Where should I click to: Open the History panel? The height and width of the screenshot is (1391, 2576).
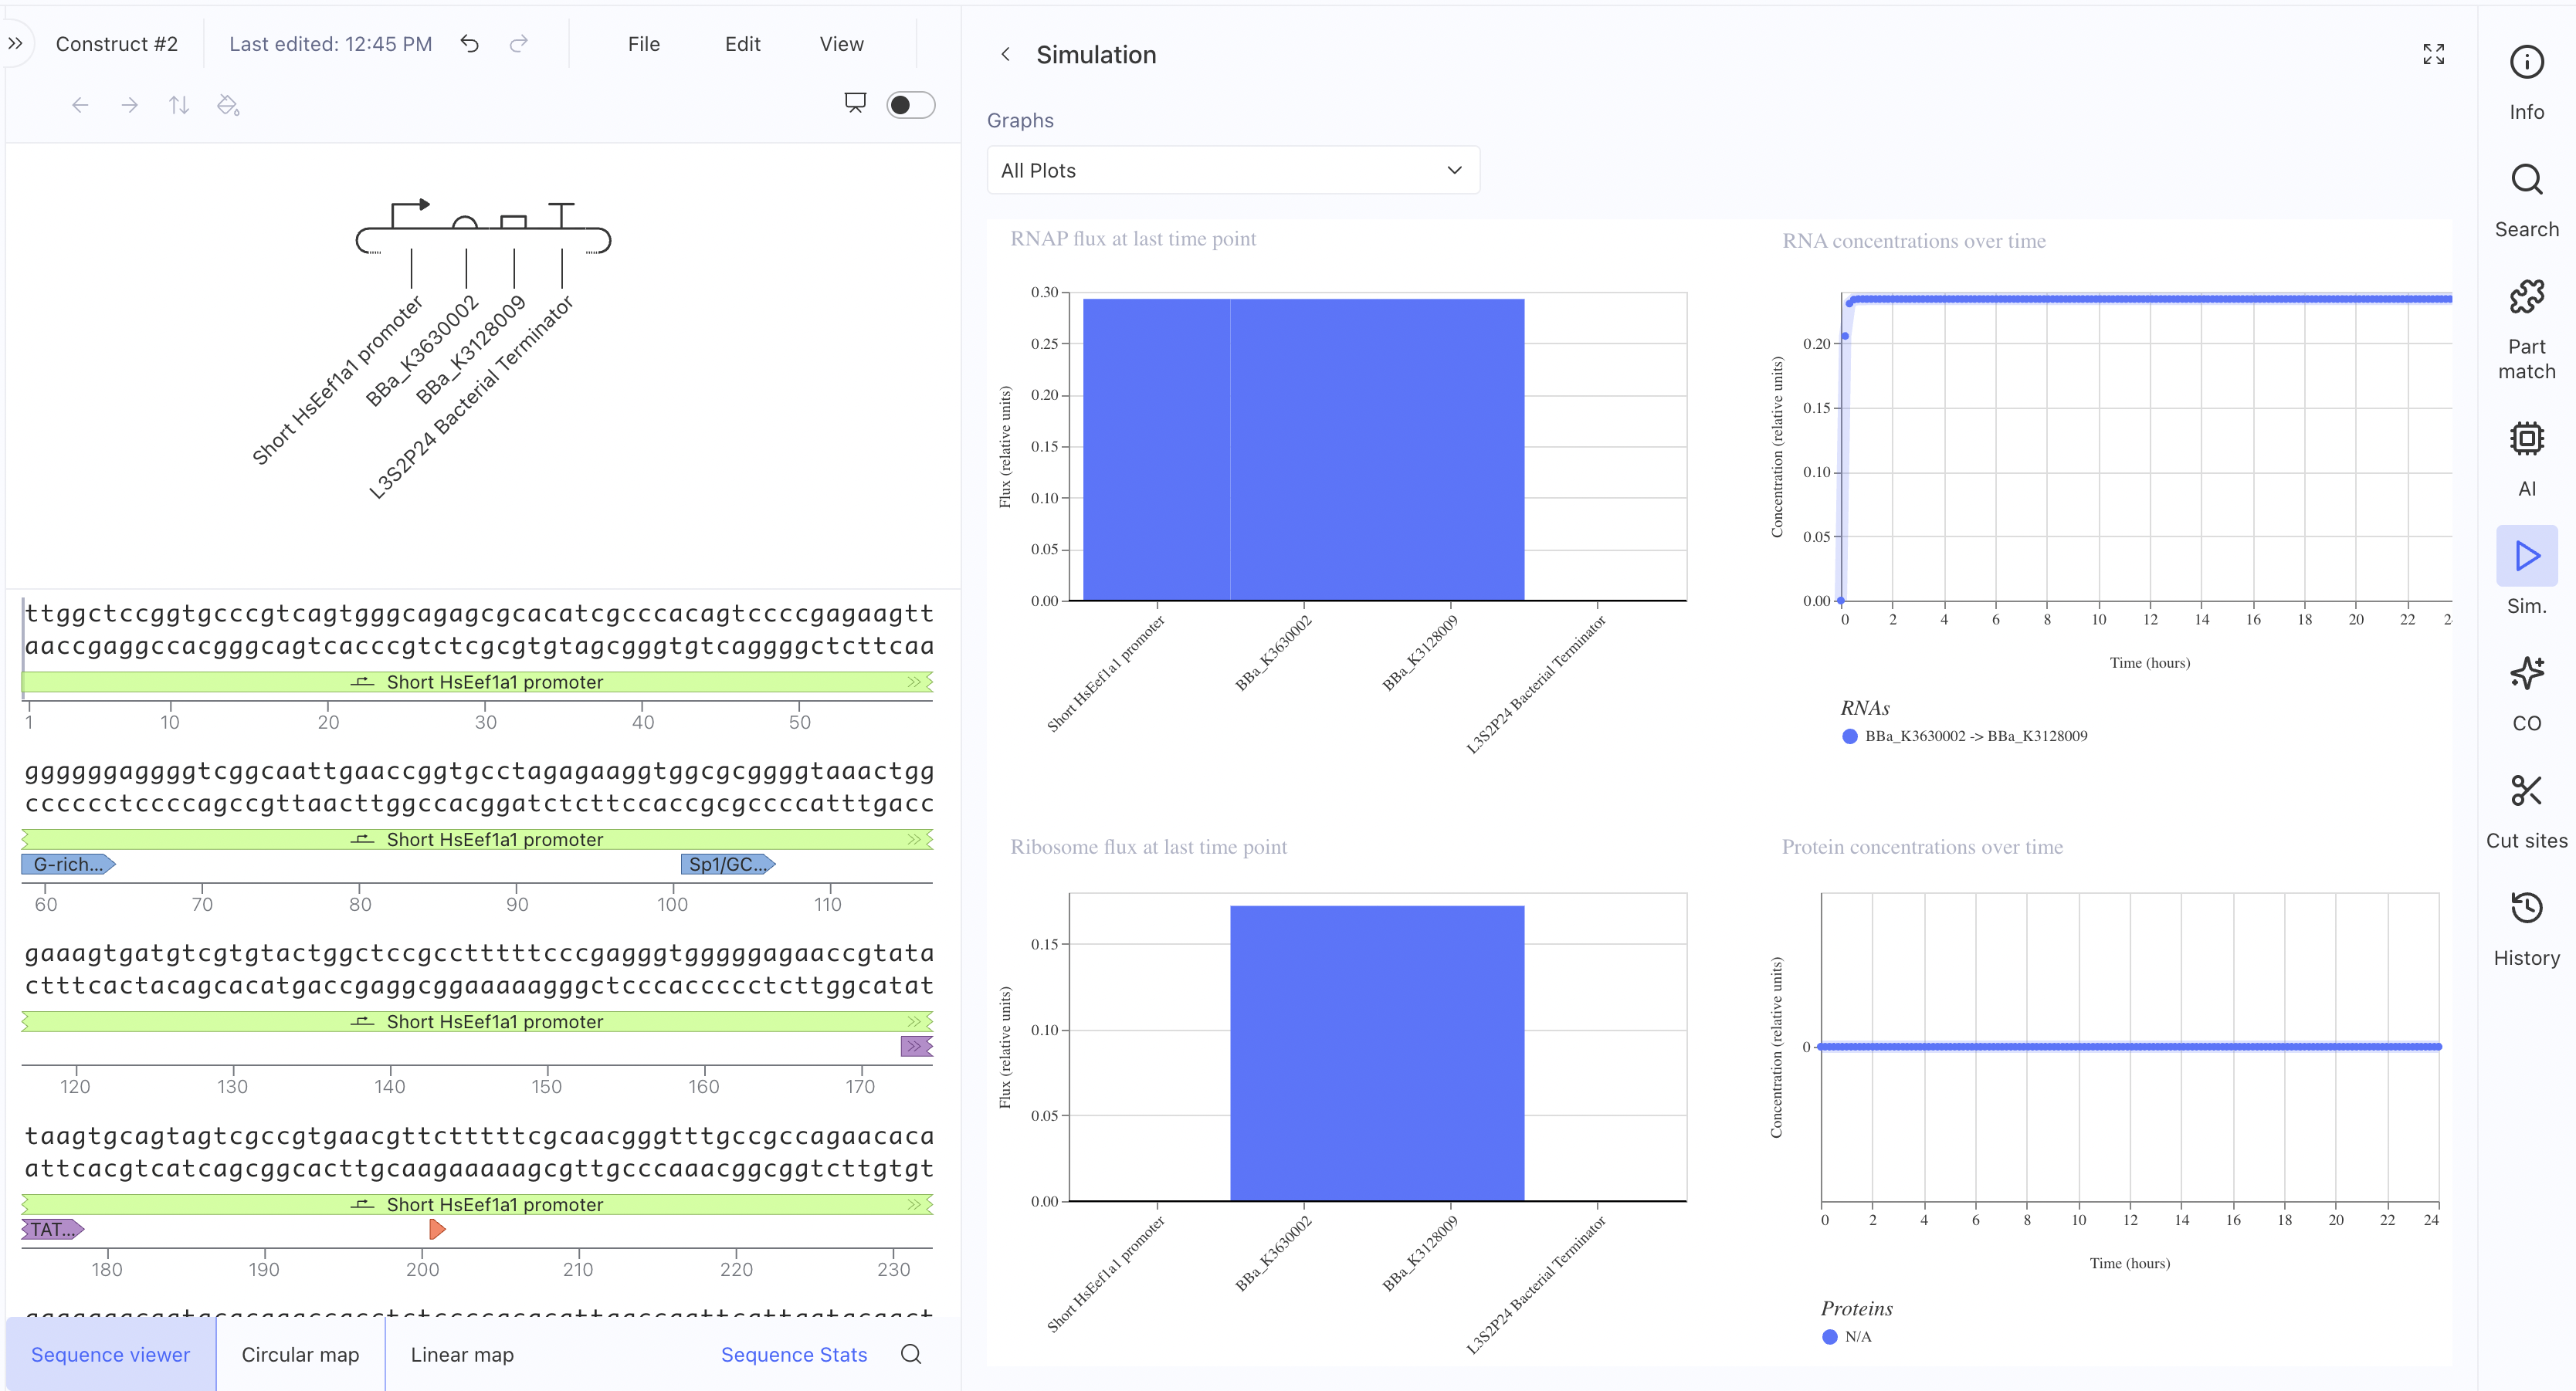click(x=2526, y=929)
